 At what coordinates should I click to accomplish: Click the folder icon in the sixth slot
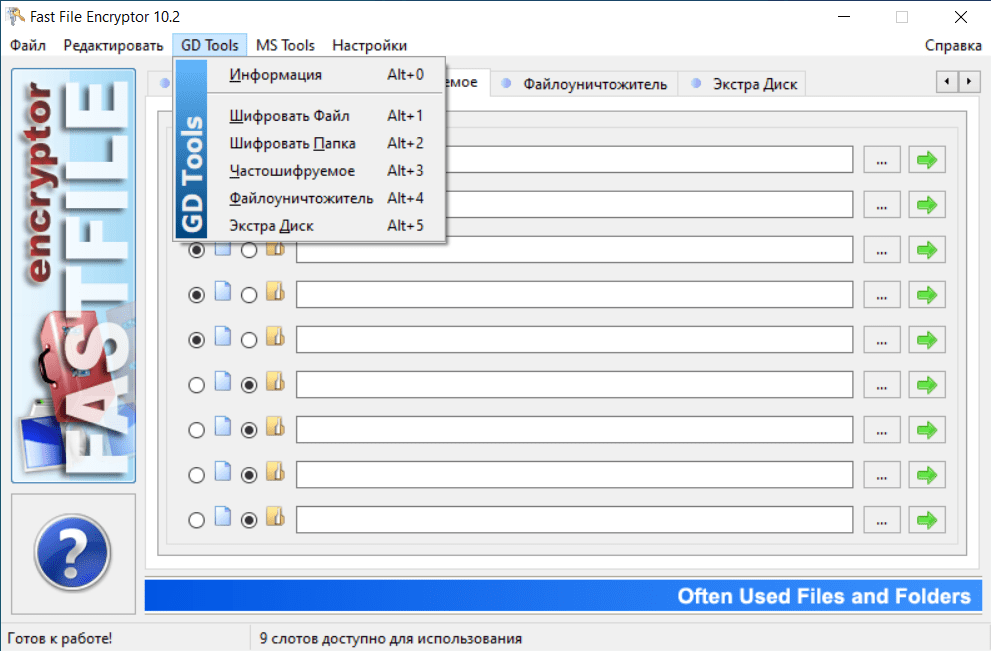click(275, 381)
